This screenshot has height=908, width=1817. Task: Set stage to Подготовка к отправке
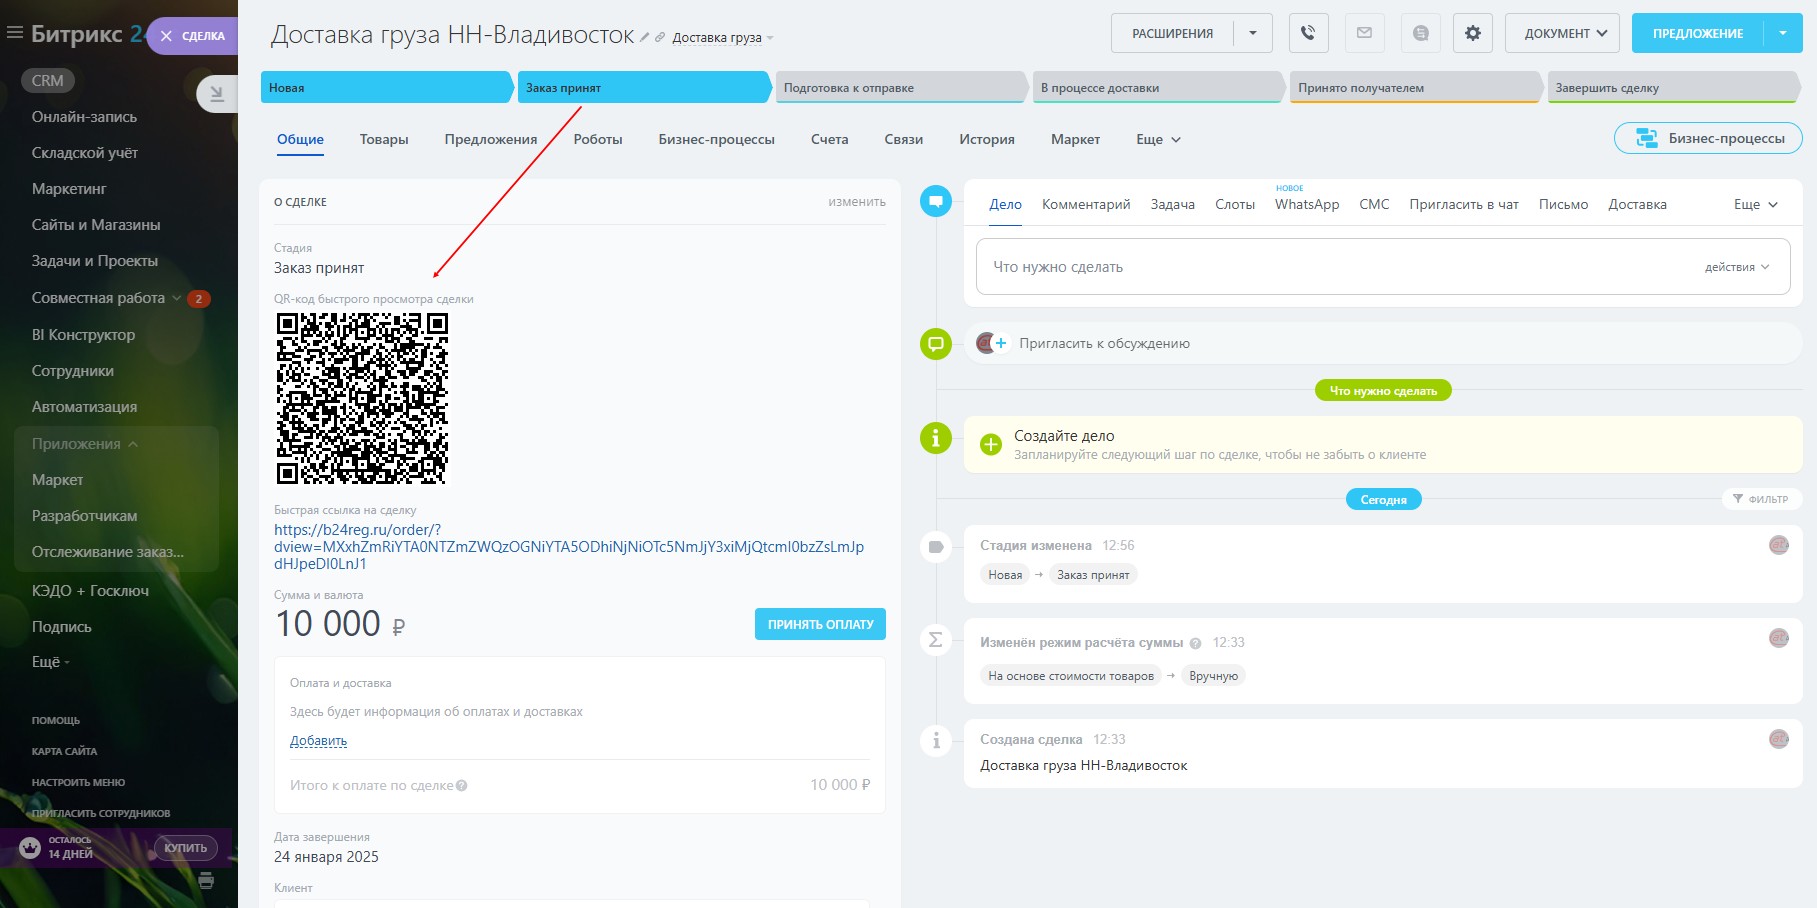(x=902, y=88)
